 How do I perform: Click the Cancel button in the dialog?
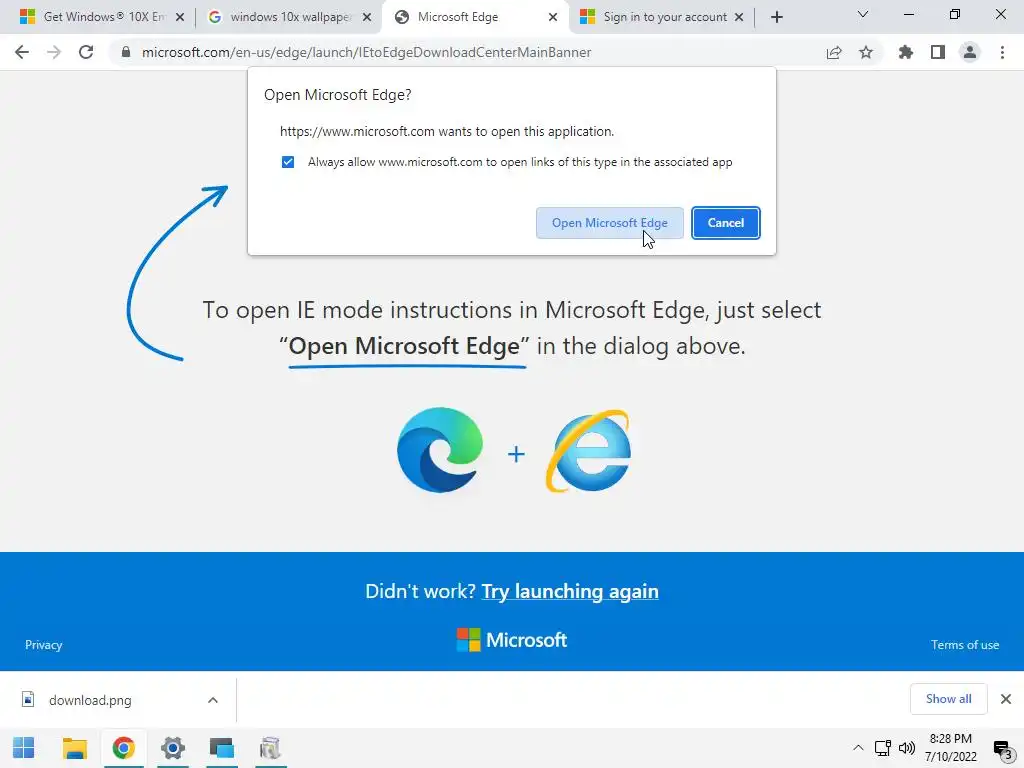pos(726,223)
